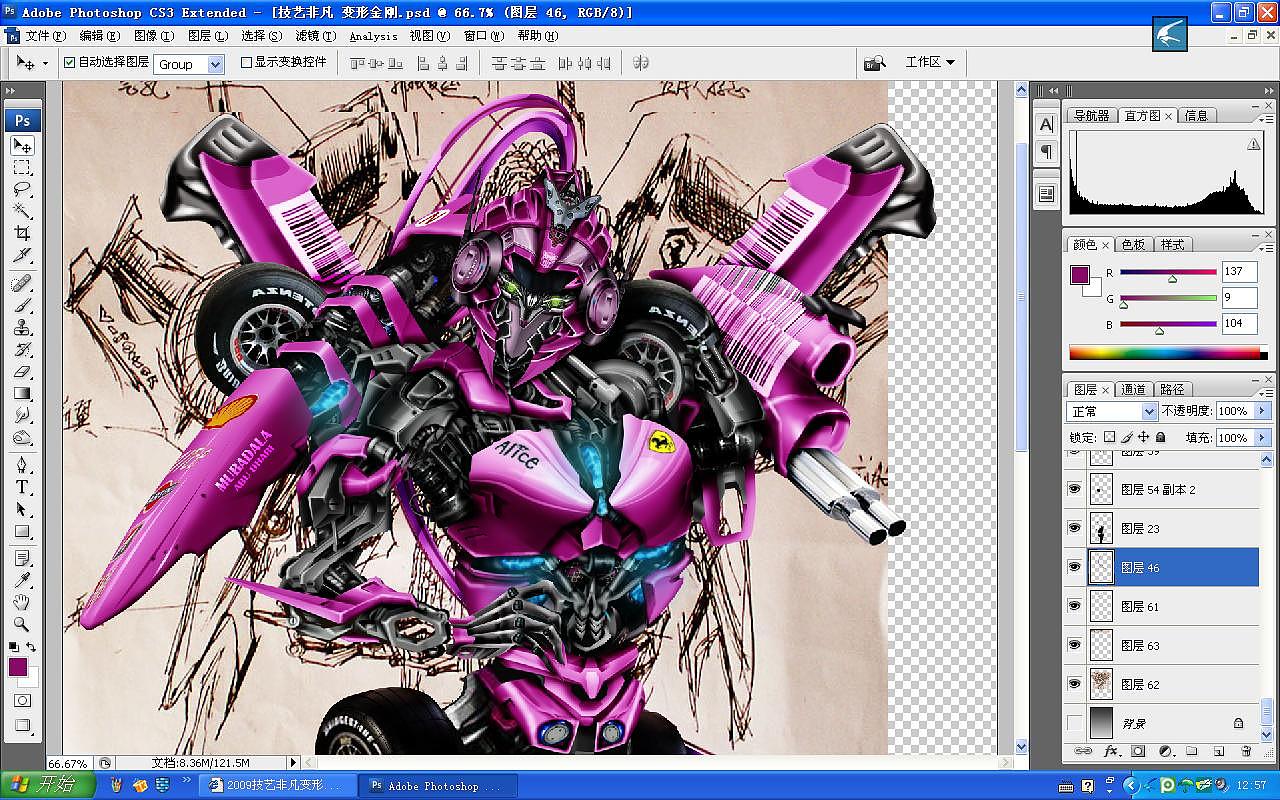
Task: Toggle eye icon for 图层 63
Action: click(x=1075, y=645)
